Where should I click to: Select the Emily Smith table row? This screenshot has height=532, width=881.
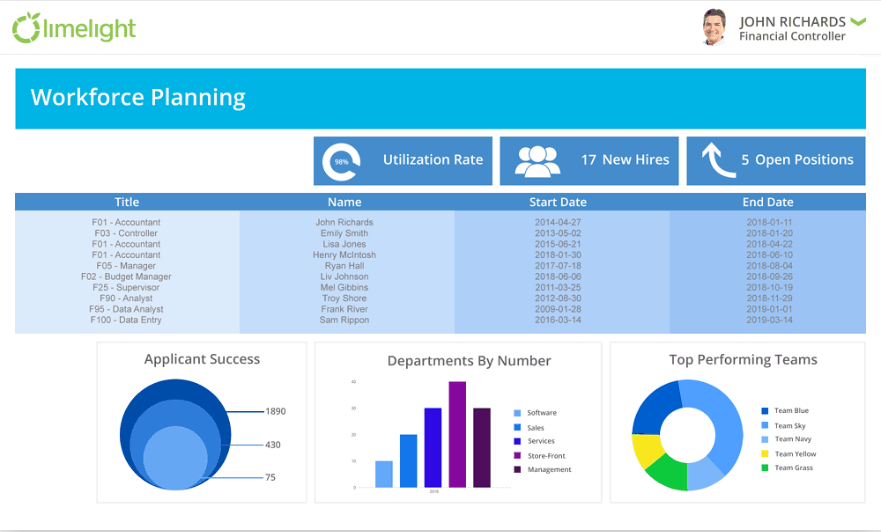coord(440,233)
